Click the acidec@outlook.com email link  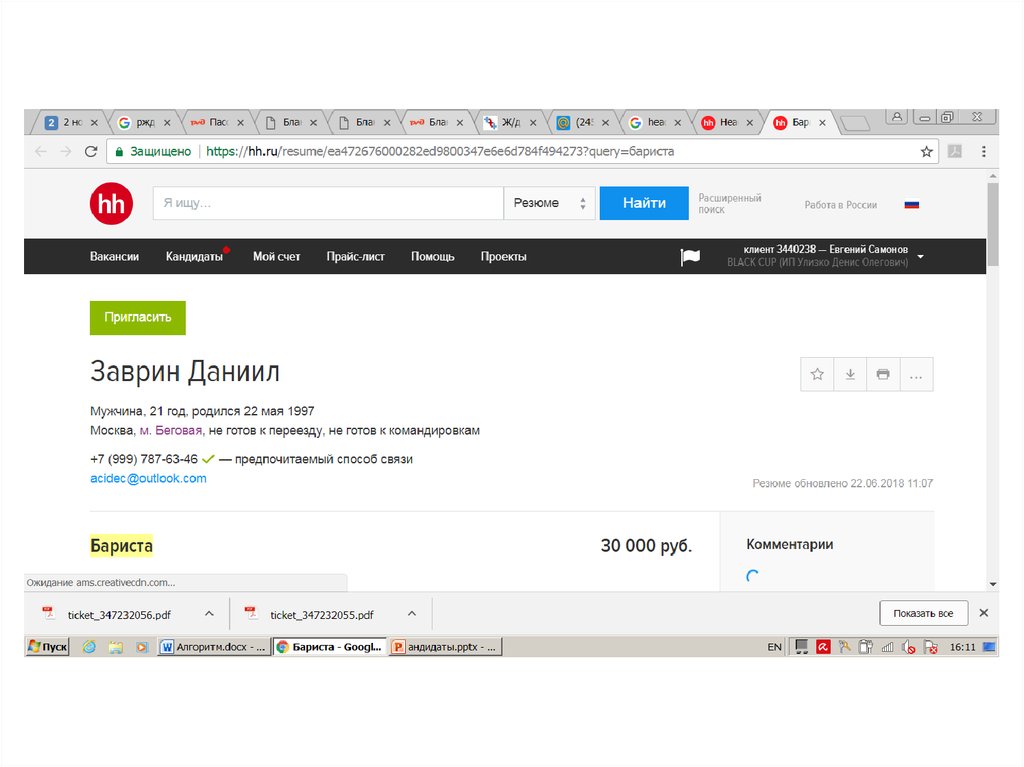tap(148, 478)
